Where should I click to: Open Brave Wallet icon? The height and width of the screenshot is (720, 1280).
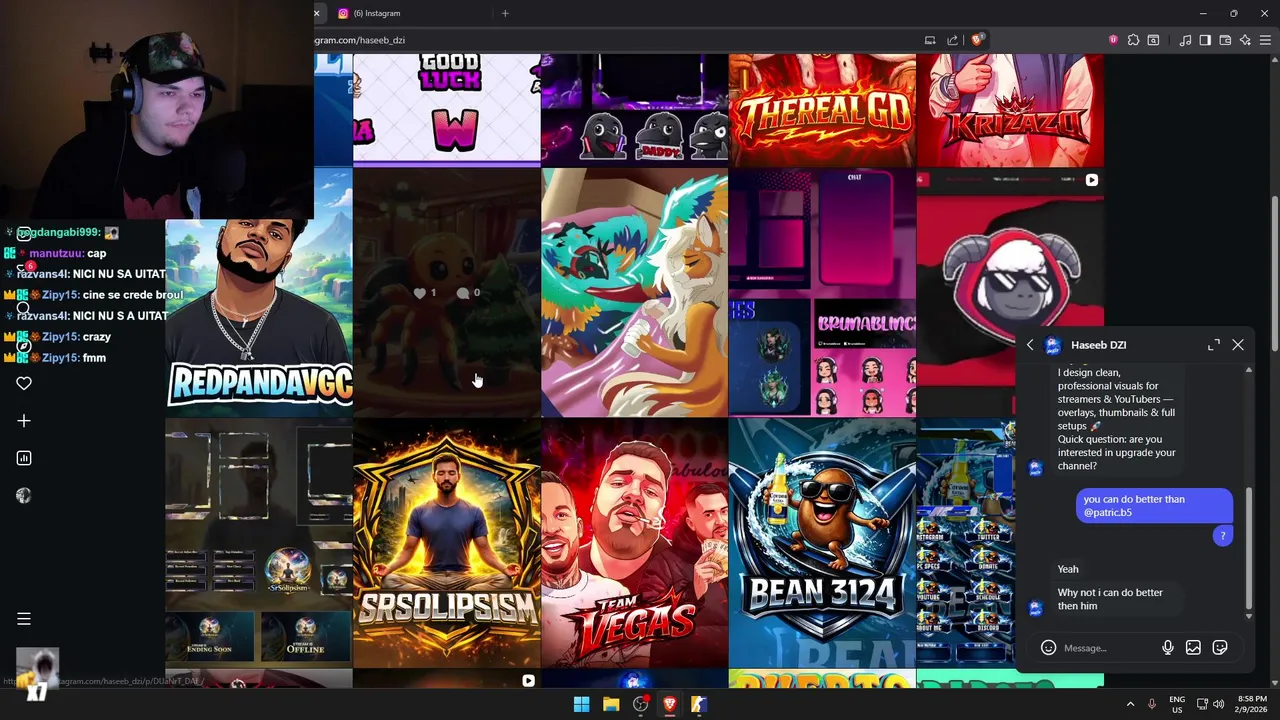point(1225,40)
